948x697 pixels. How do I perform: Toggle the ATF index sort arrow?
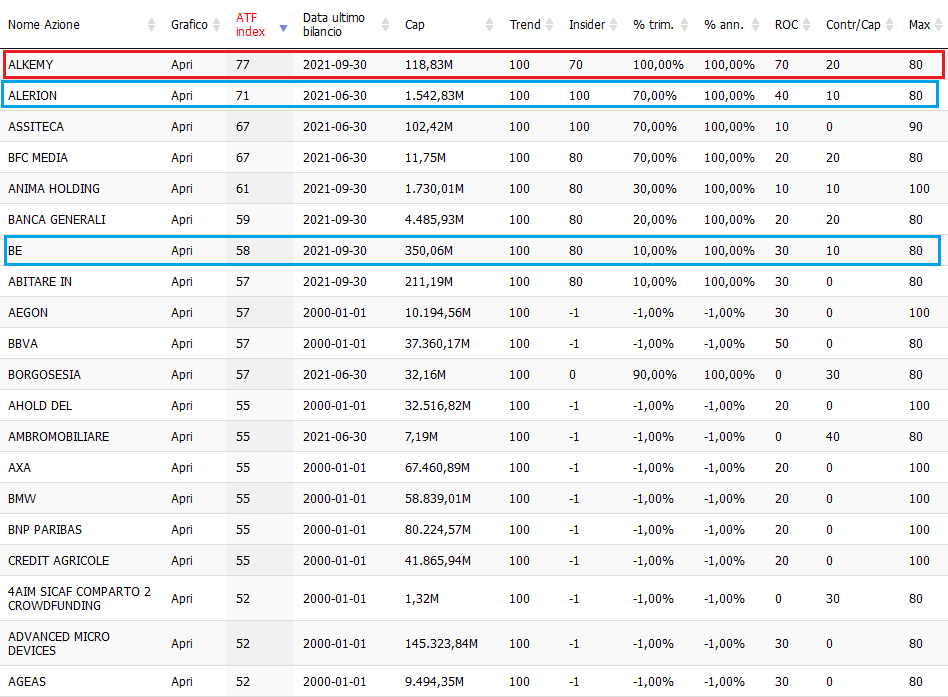283,28
